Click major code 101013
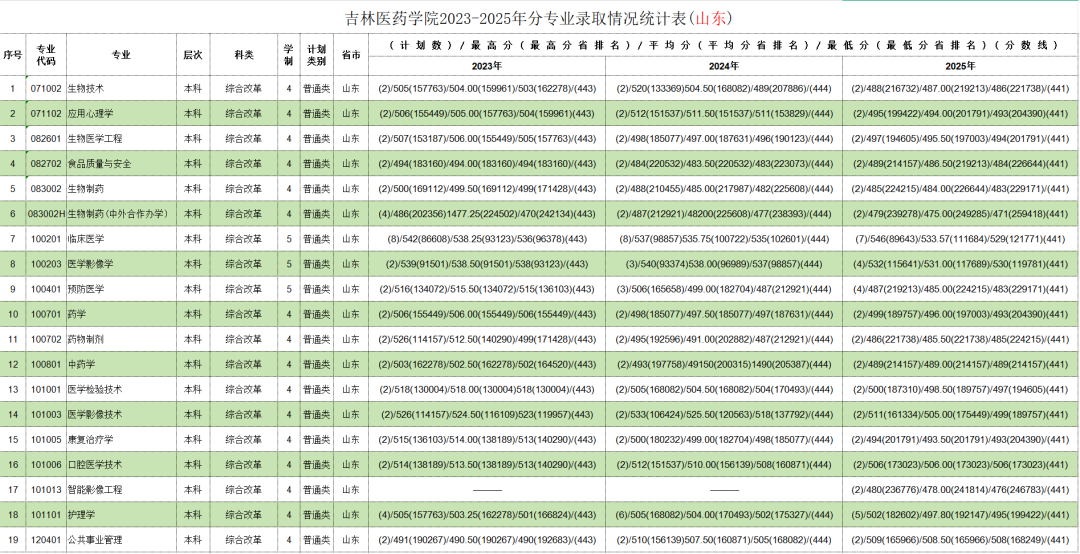This screenshot has width=1080, height=554. coord(46,490)
